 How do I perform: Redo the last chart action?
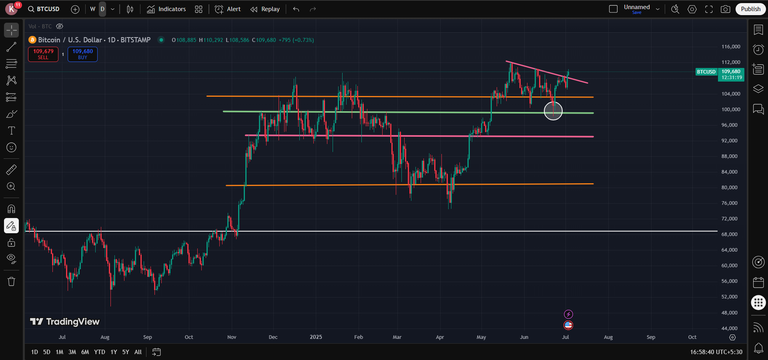tap(312, 9)
